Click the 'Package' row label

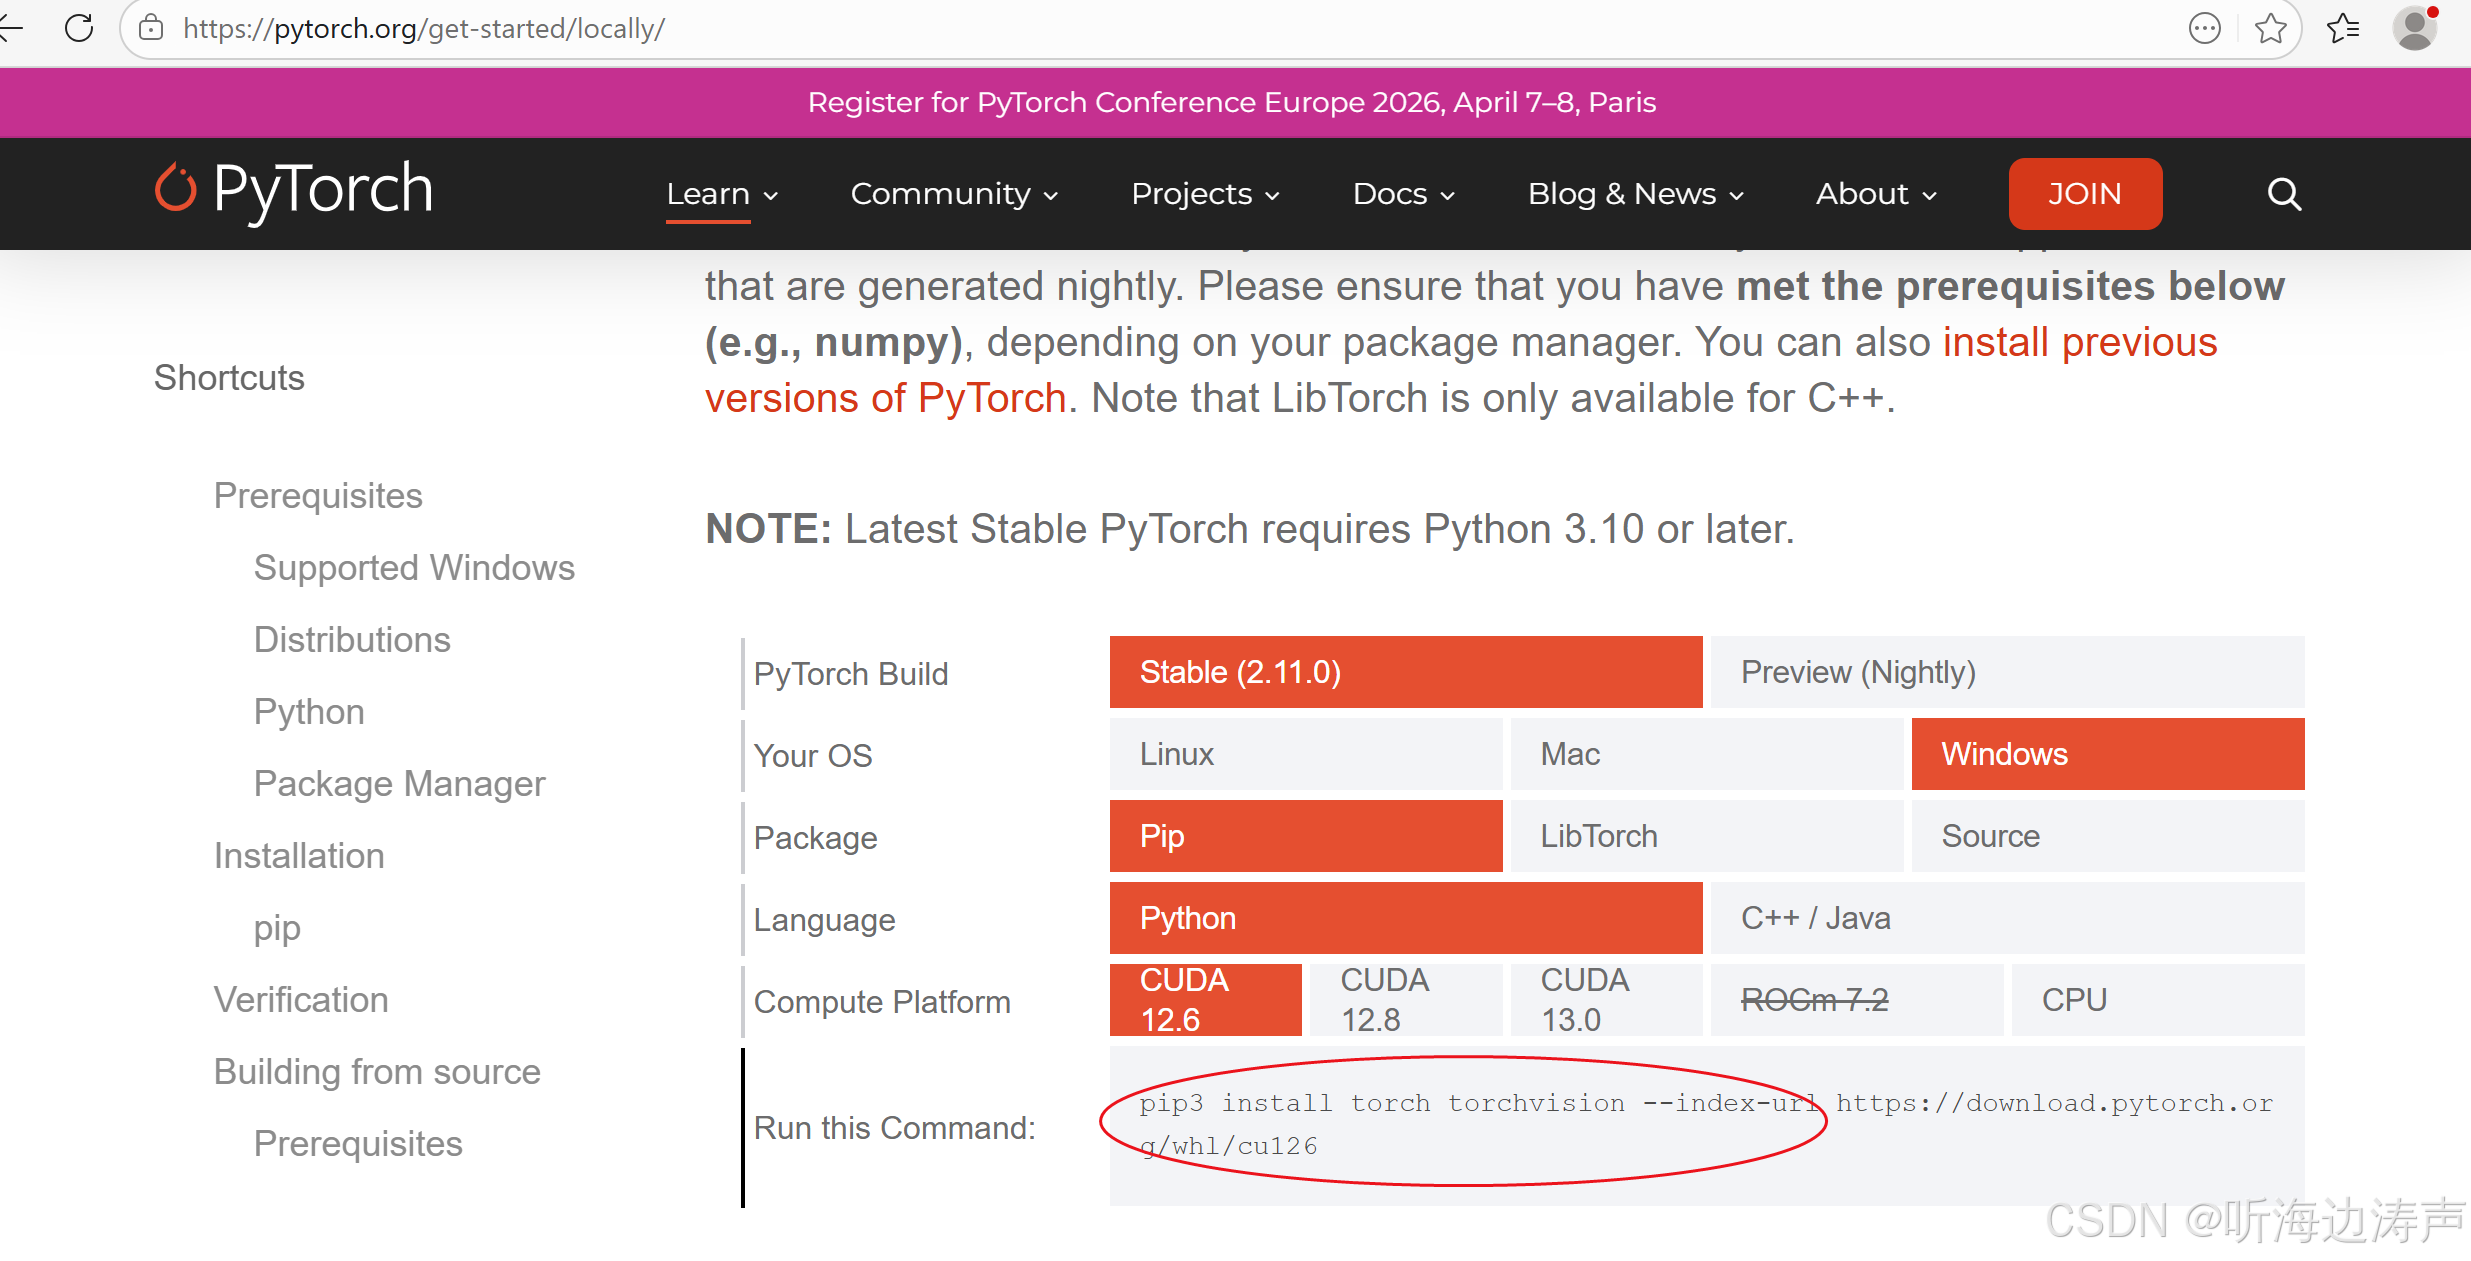(x=815, y=838)
